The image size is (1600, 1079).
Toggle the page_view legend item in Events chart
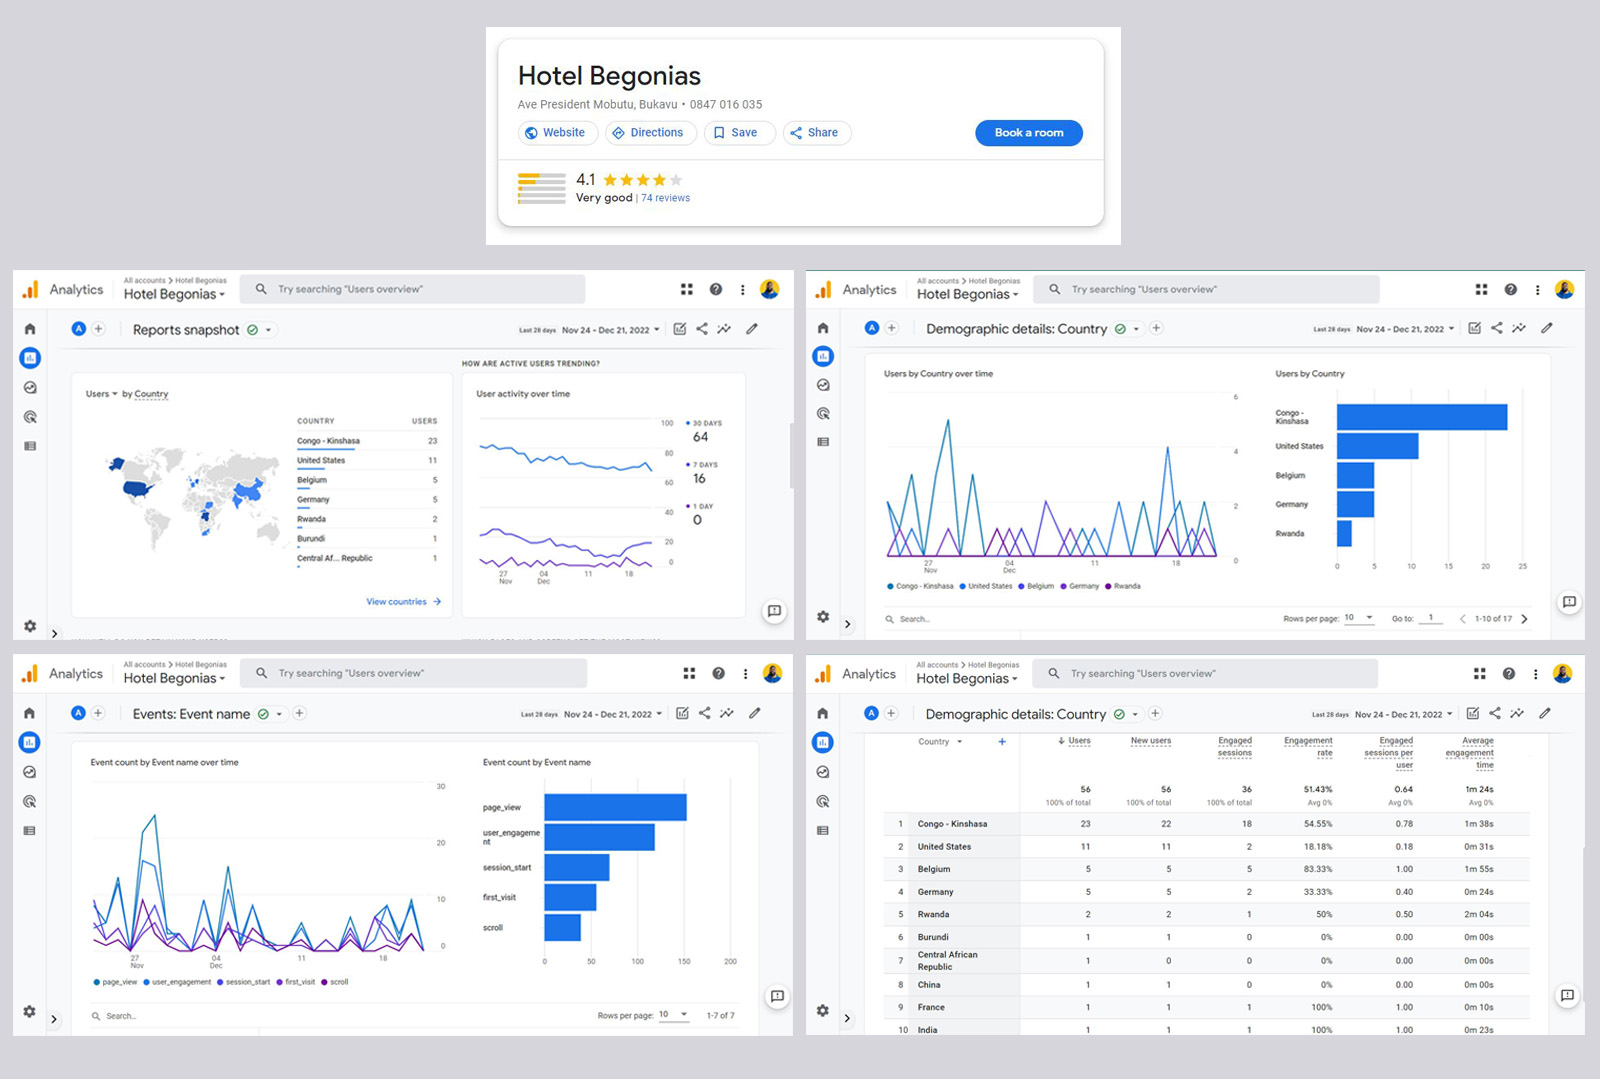pos(115,982)
